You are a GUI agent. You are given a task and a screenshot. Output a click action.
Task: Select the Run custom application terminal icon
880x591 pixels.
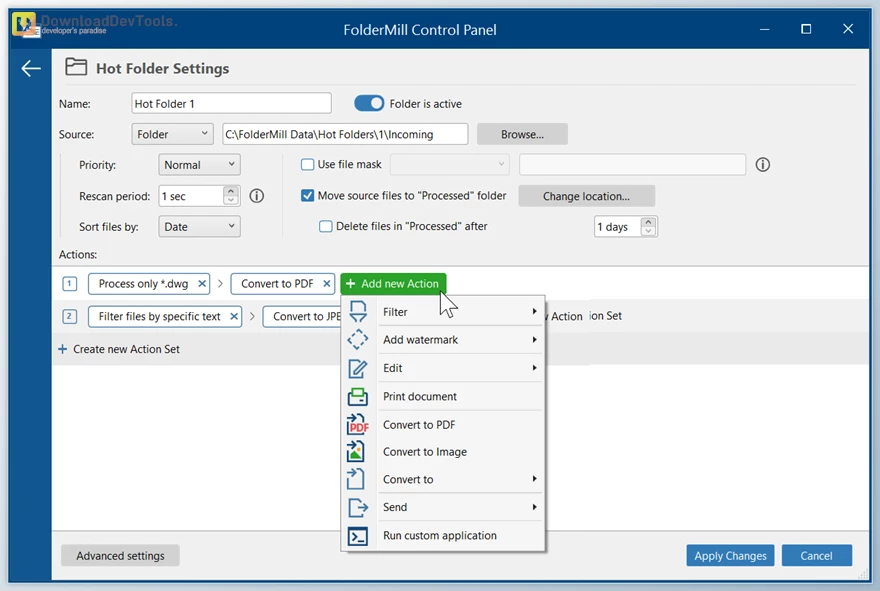358,535
